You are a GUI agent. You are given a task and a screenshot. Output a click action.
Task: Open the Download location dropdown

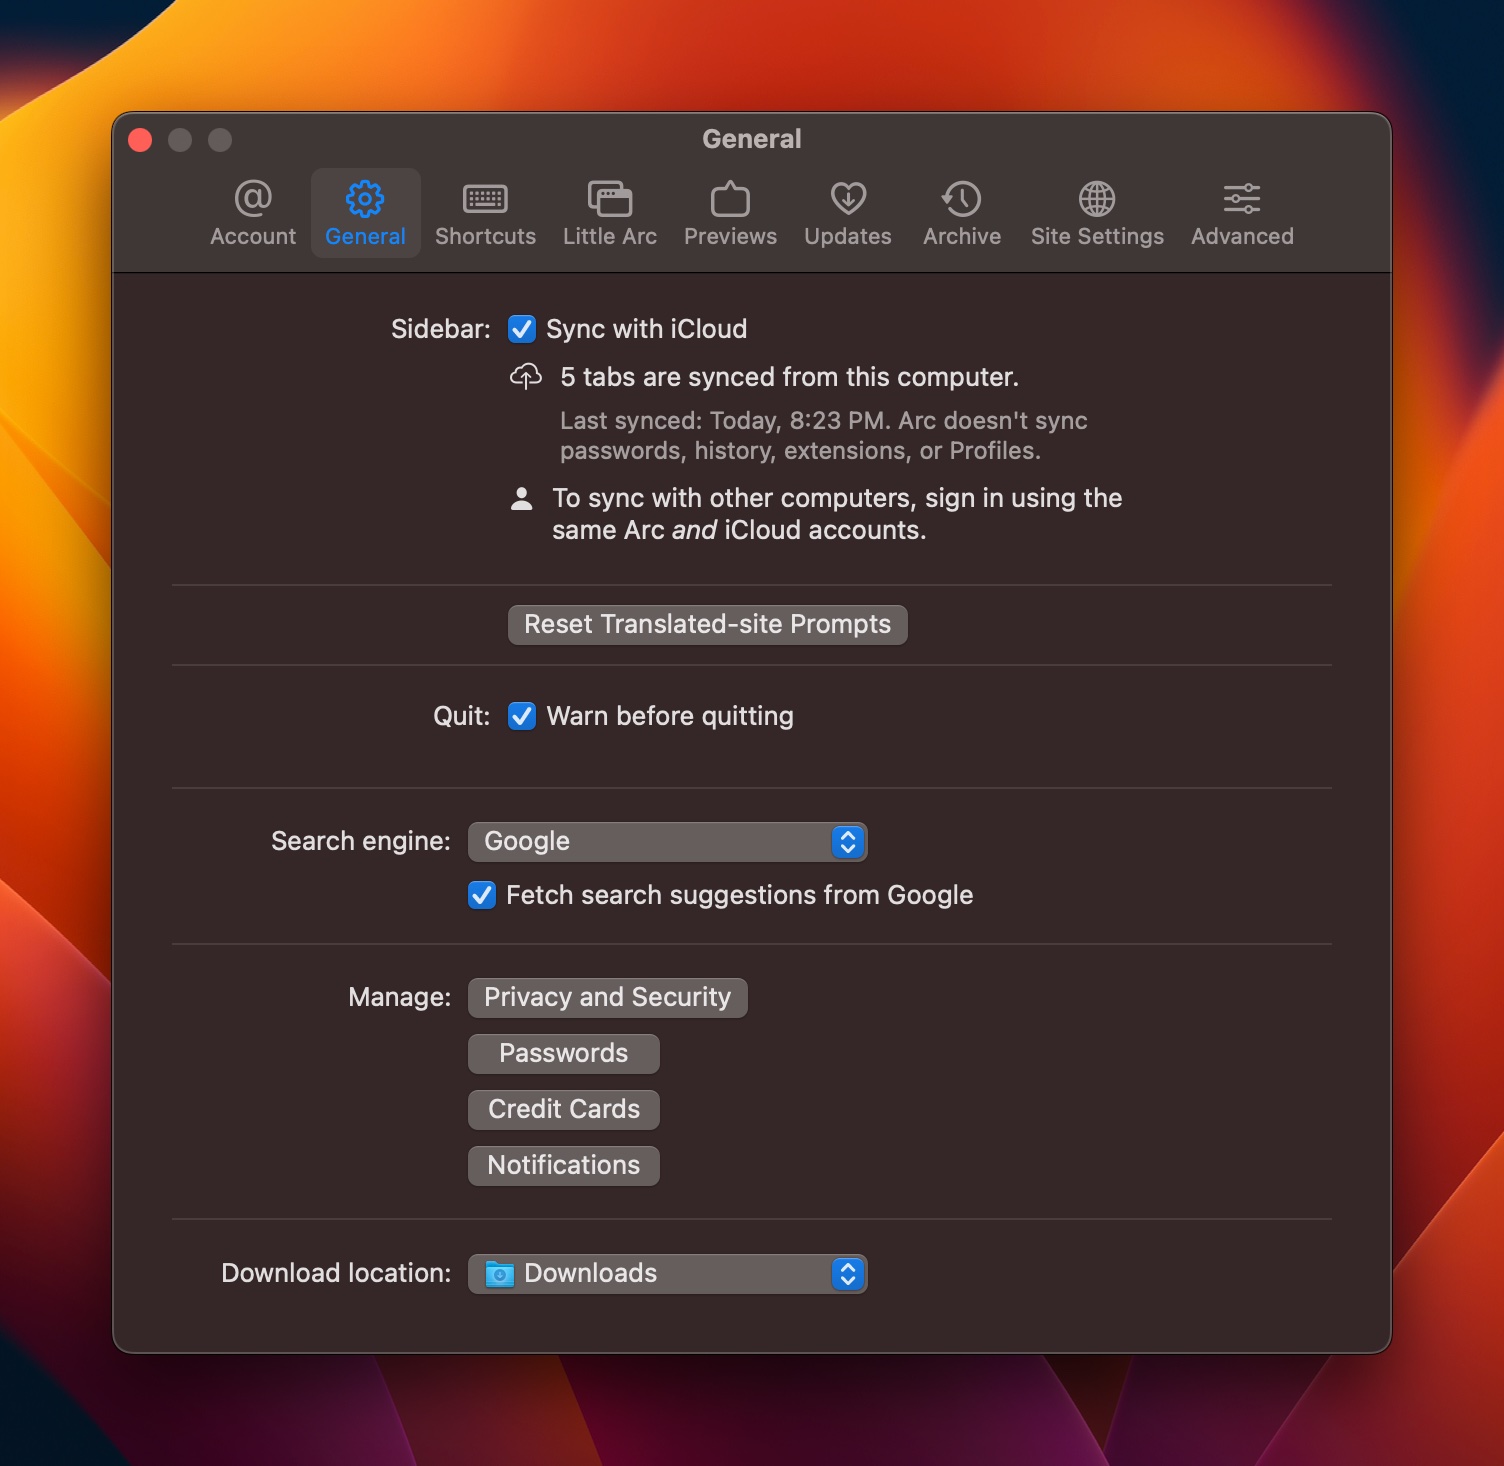pyautogui.click(x=667, y=1274)
